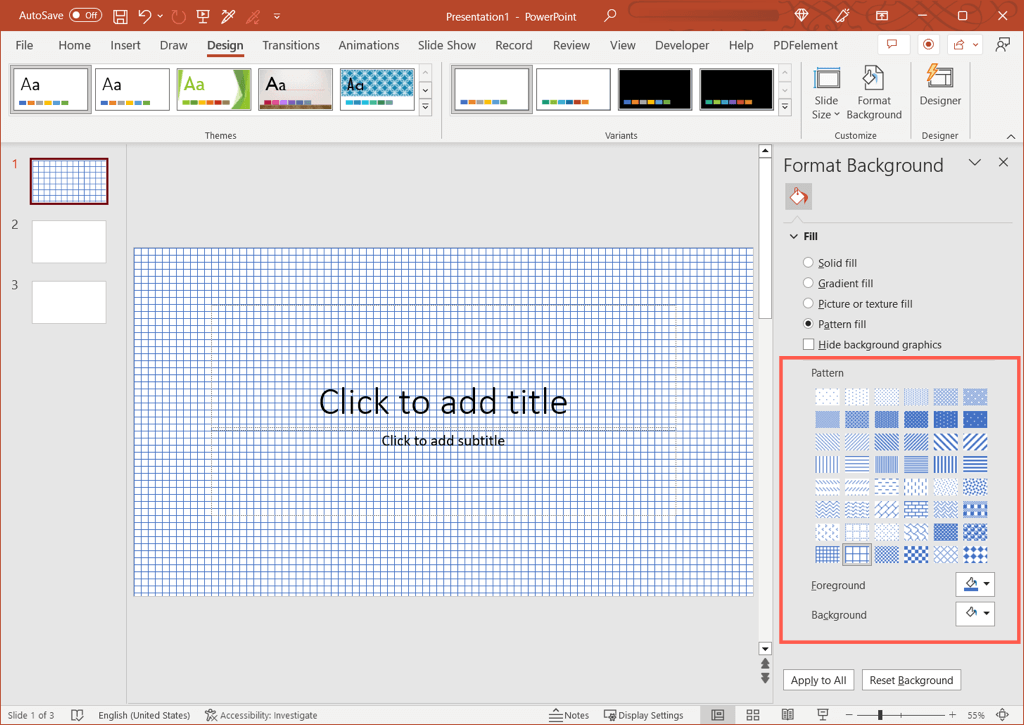This screenshot has width=1024, height=725.
Task: Switch to Slide Sorter view icon
Action: (753, 715)
